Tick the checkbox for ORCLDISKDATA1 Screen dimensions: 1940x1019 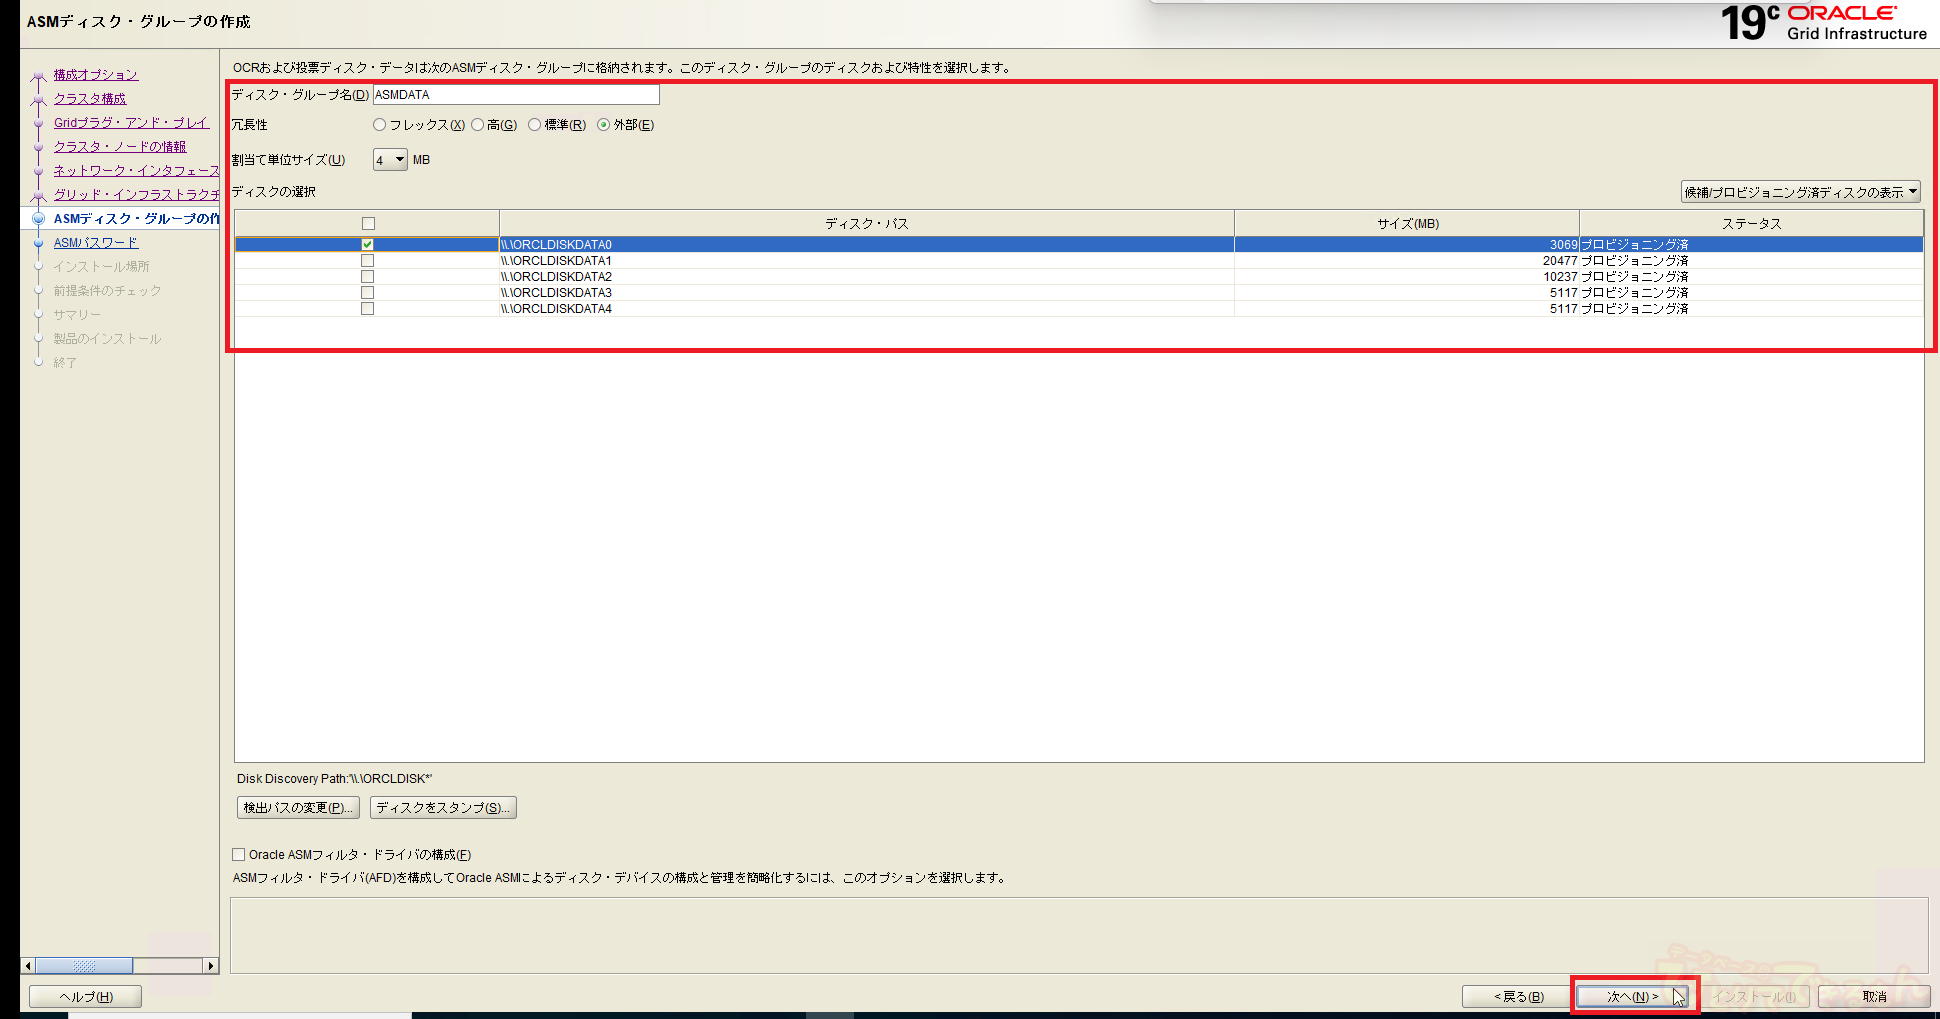[x=368, y=261]
